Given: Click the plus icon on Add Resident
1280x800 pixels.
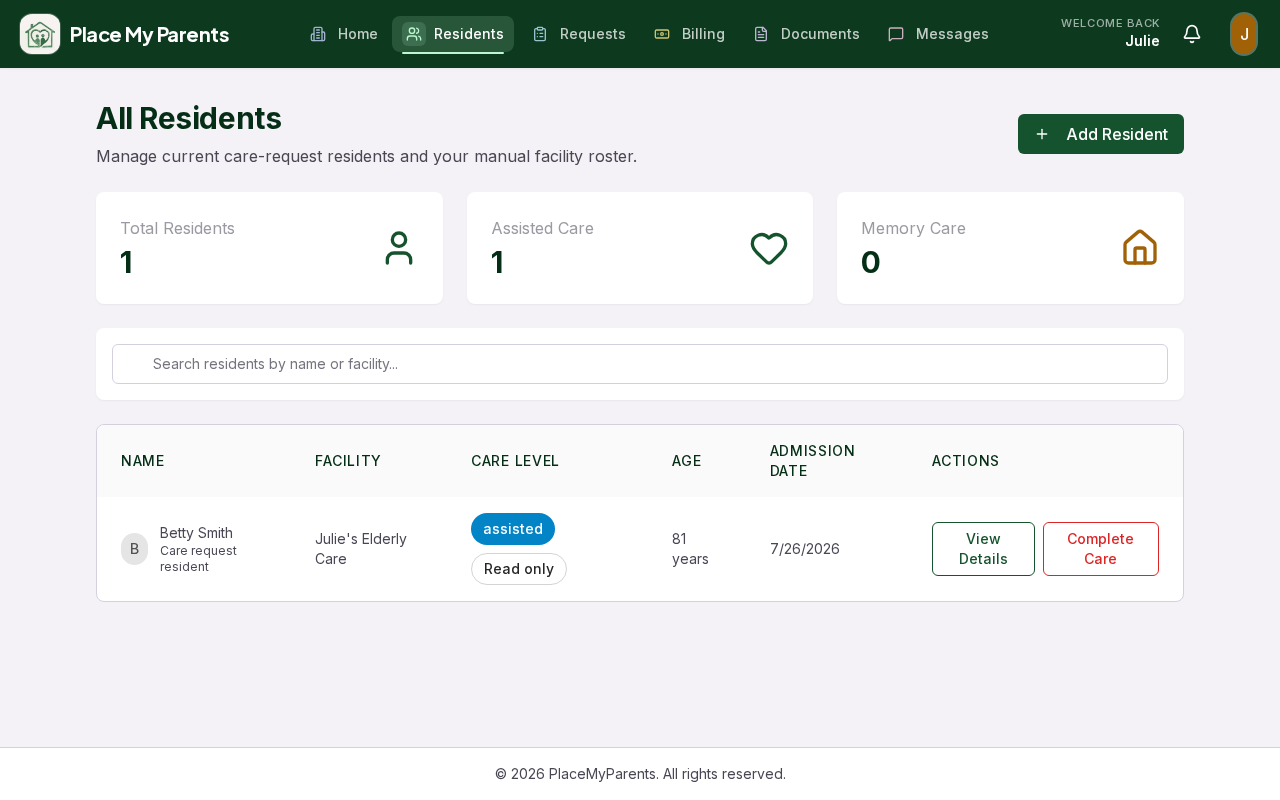Looking at the screenshot, I should click(x=1042, y=134).
